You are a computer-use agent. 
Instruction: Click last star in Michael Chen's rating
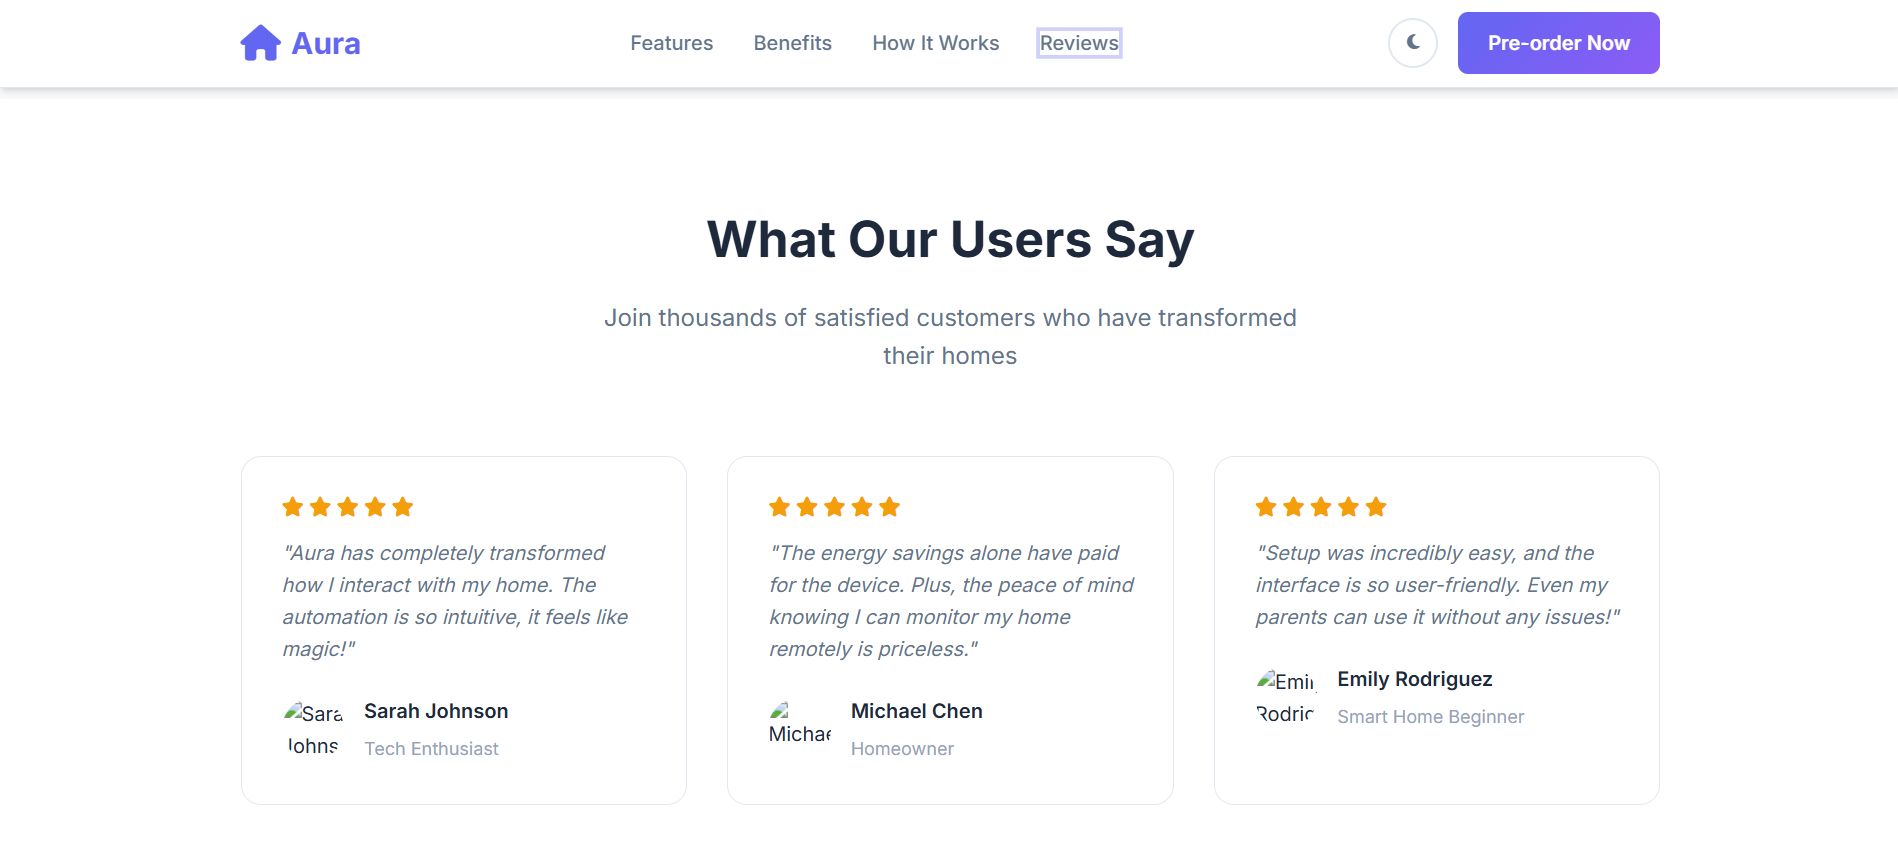[x=890, y=507]
